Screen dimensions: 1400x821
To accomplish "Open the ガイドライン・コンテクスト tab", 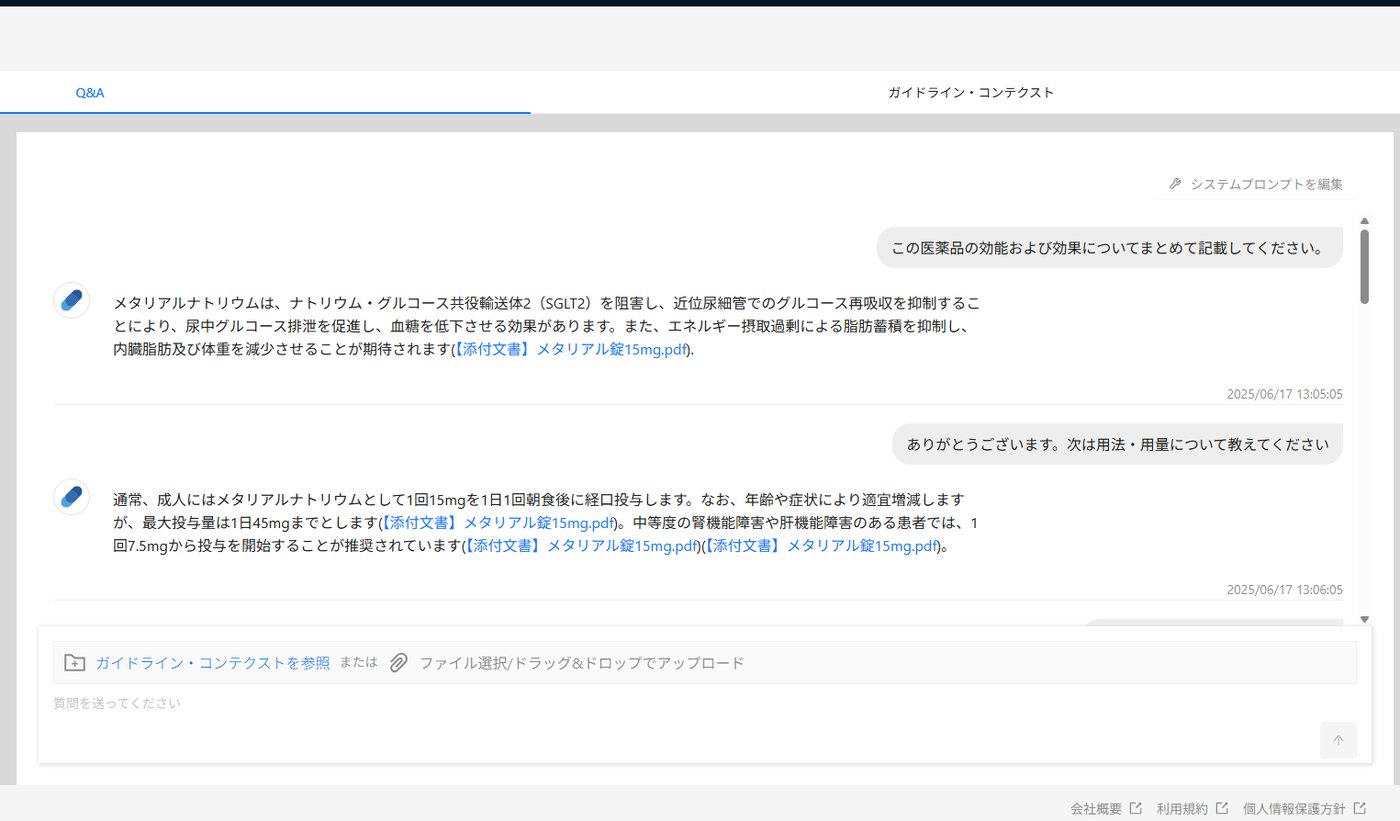I will pos(970,93).
